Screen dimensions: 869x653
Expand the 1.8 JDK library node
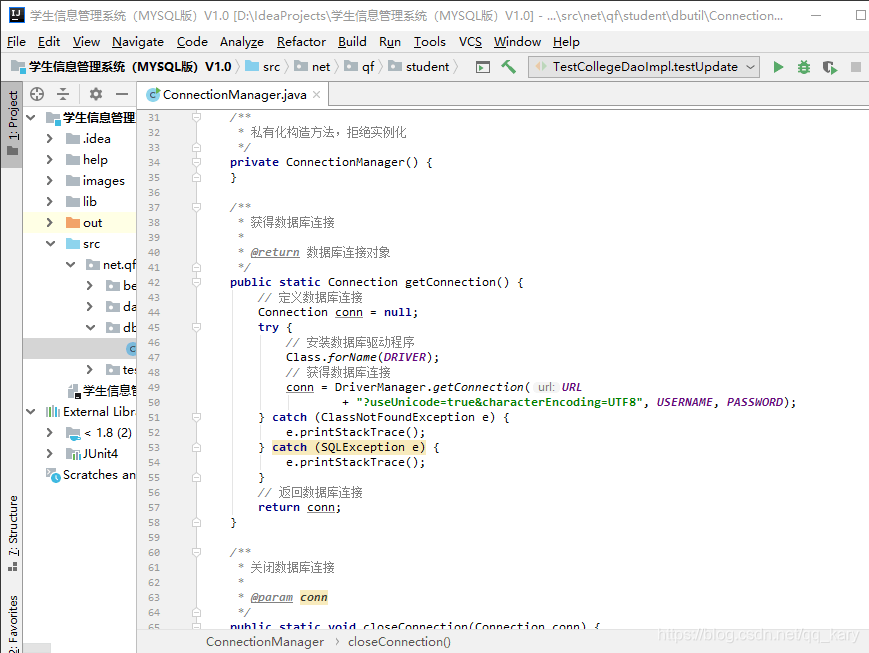click(50, 433)
